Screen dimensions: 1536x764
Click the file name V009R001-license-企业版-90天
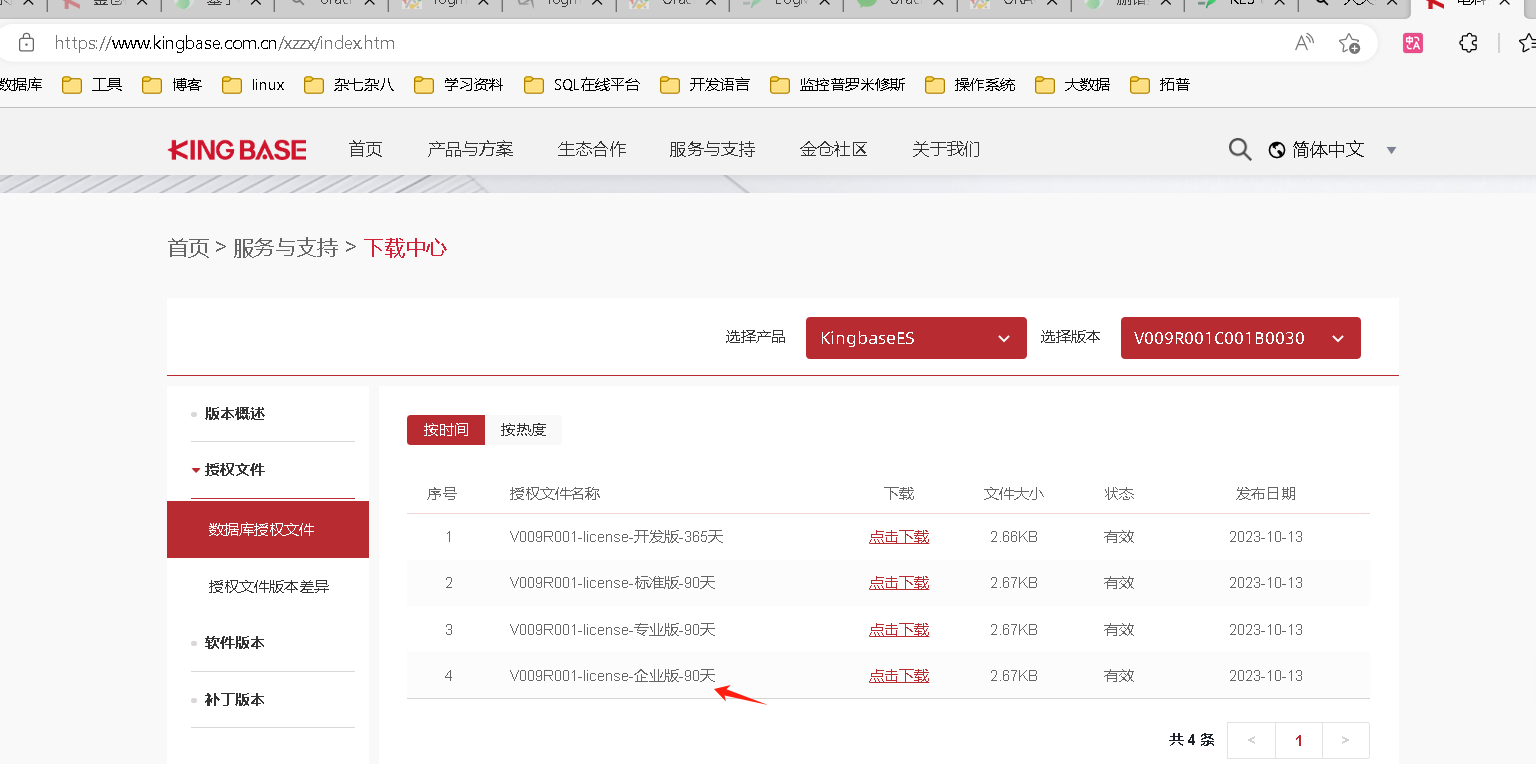click(612, 676)
